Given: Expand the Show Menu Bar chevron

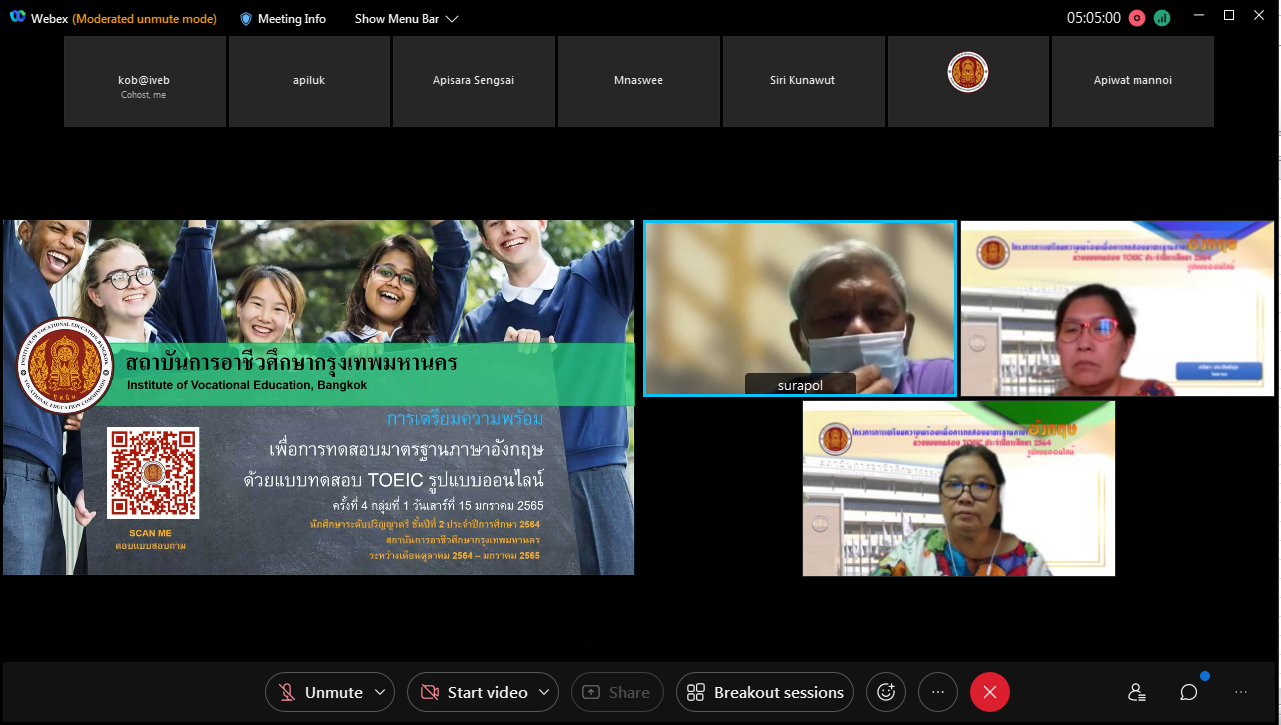Looking at the screenshot, I should (x=452, y=19).
